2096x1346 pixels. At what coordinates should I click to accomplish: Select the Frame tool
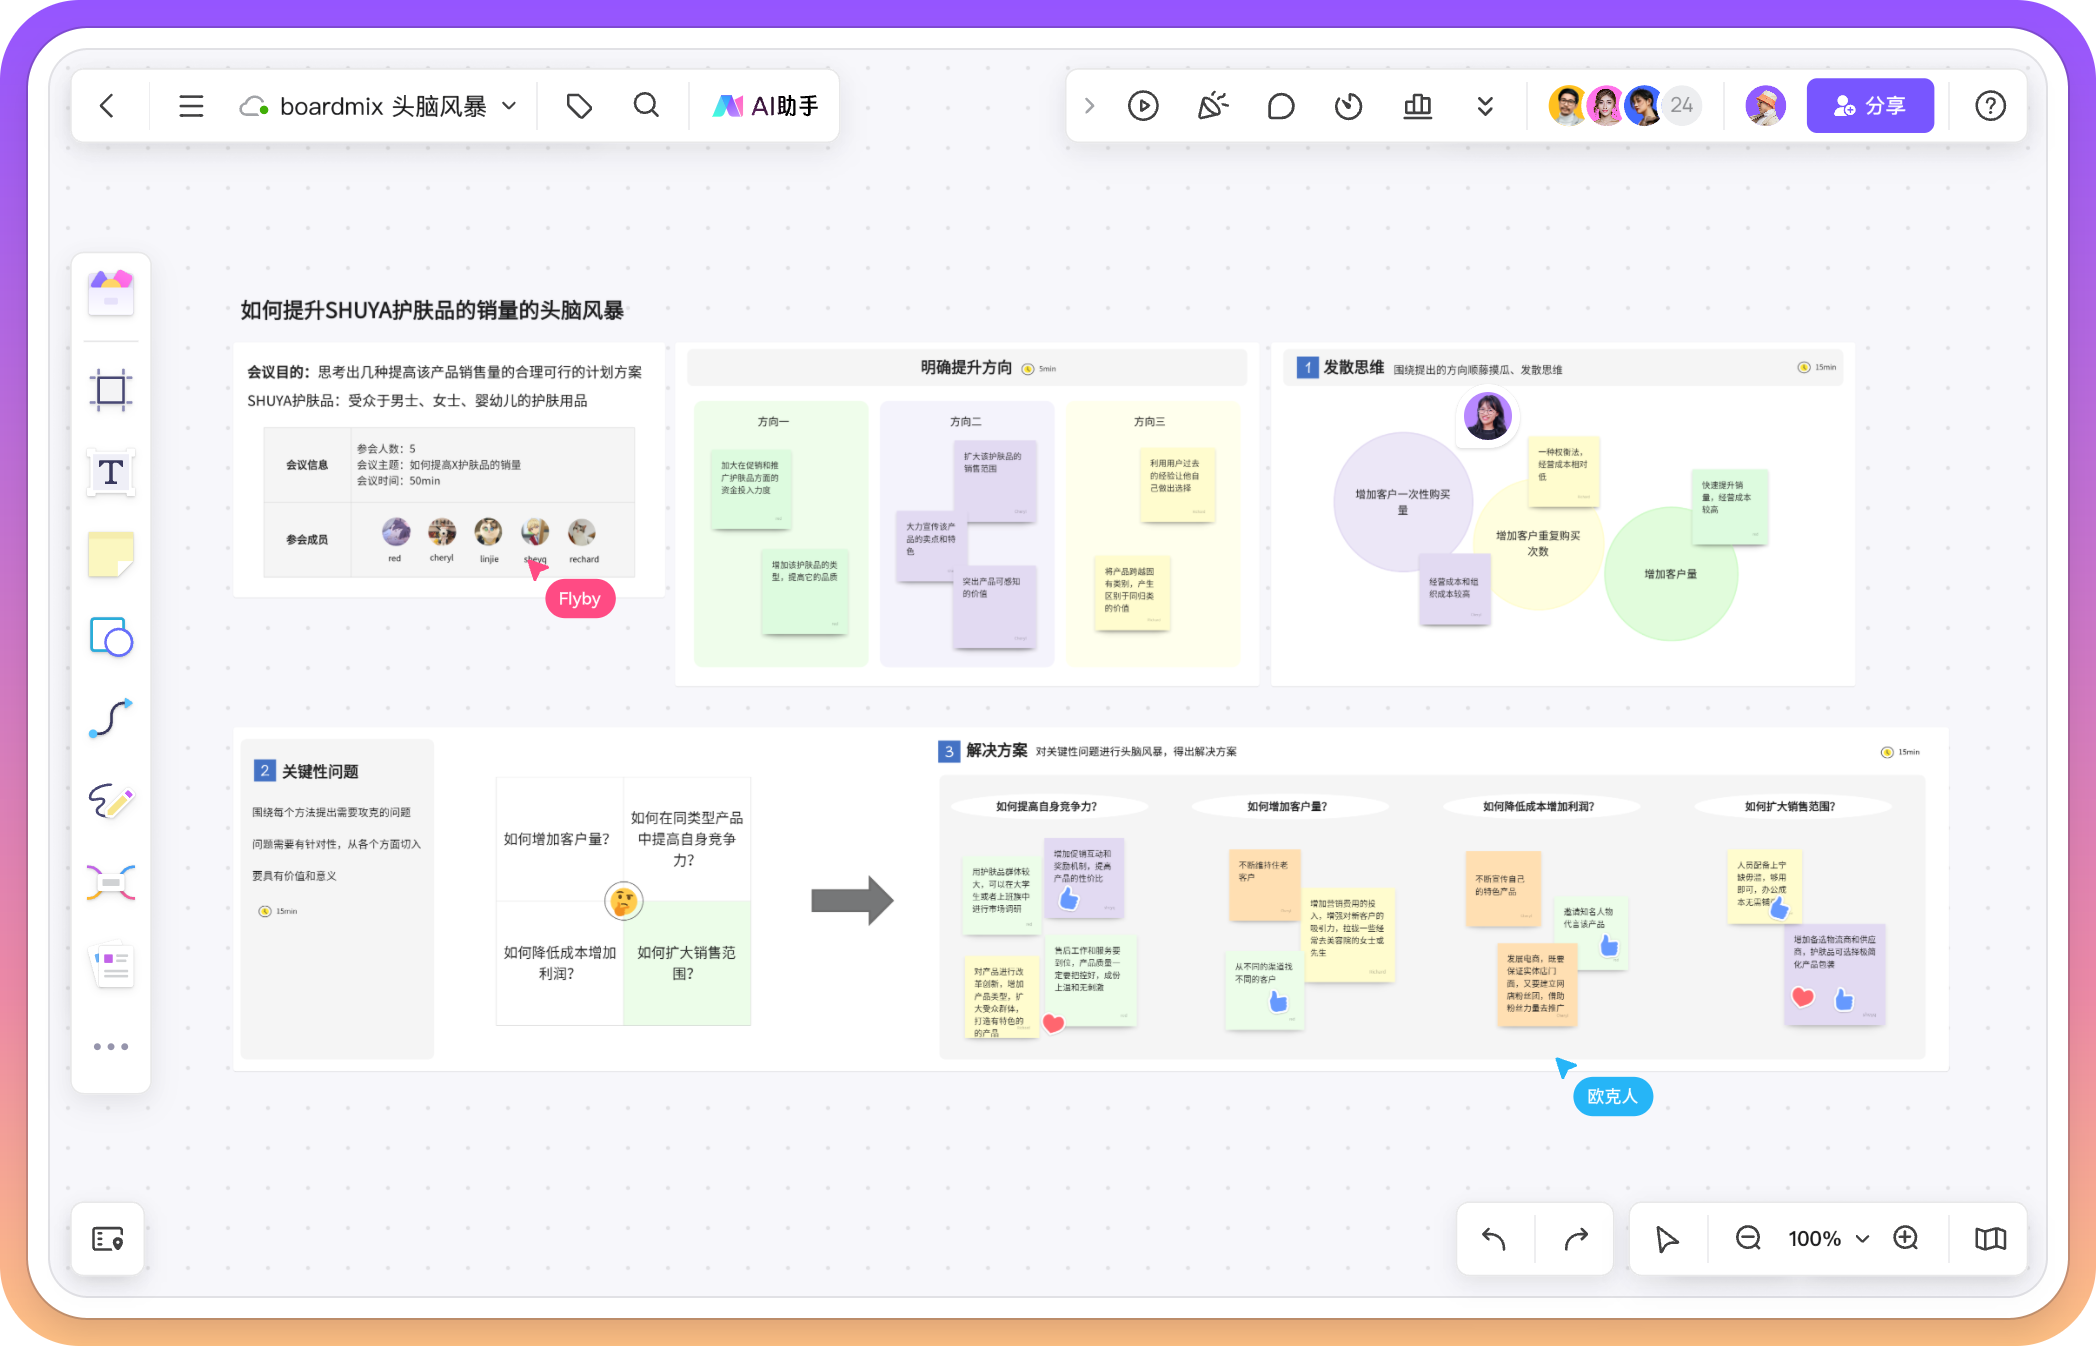(x=111, y=390)
